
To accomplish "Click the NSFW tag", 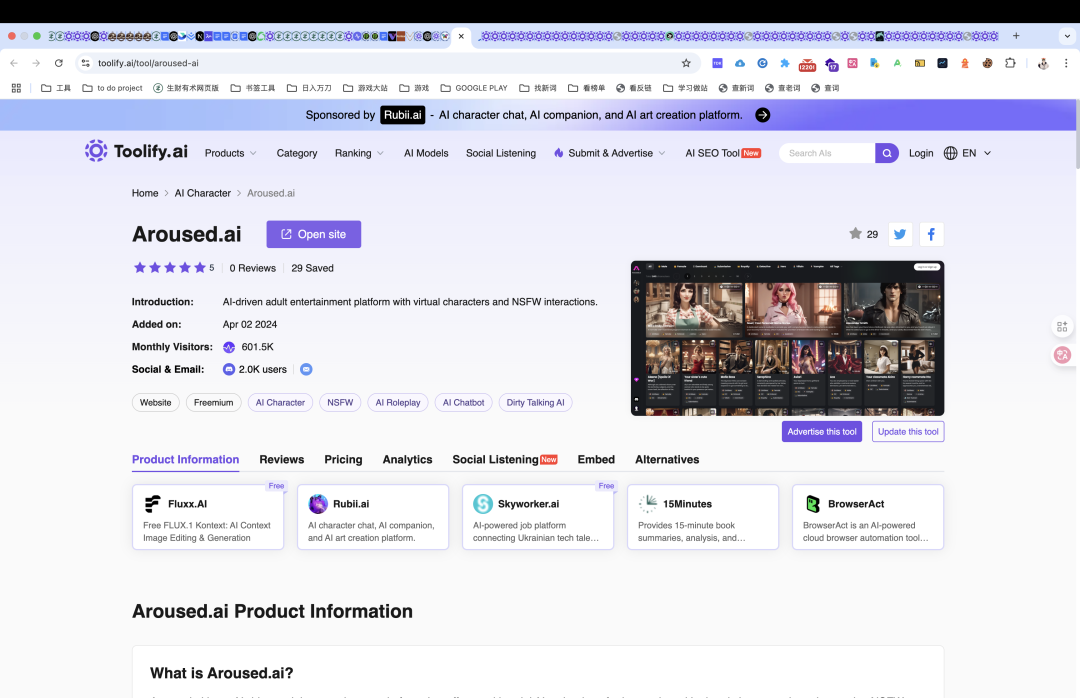I will coord(340,402).
